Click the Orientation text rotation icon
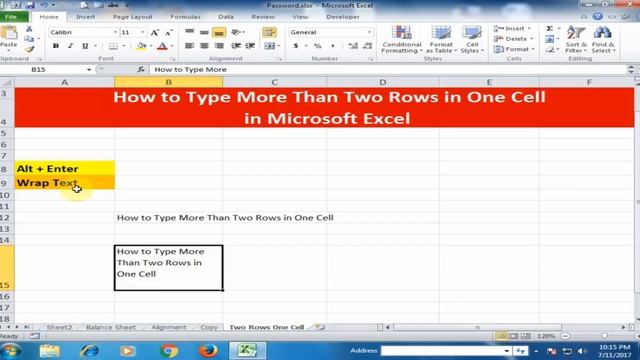 pos(236,32)
